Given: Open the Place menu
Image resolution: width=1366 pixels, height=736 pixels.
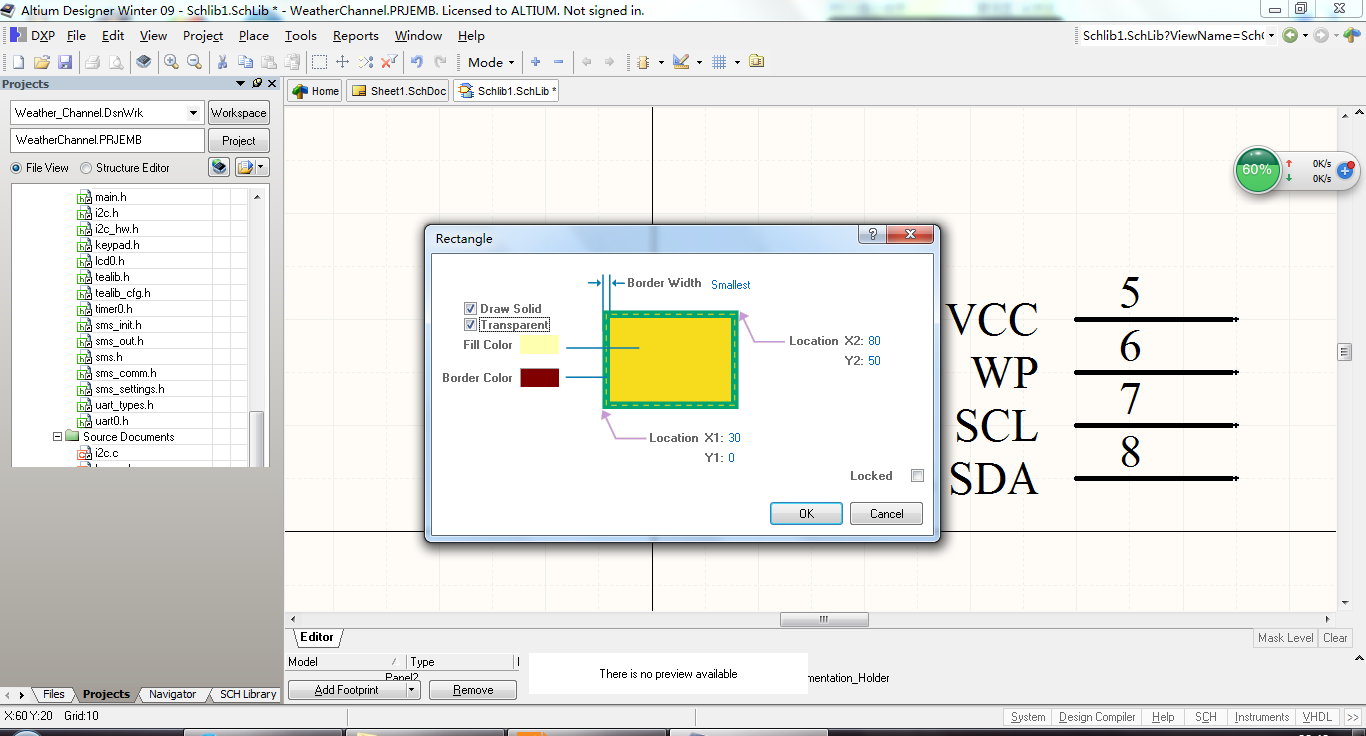Looking at the screenshot, I should click(253, 35).
